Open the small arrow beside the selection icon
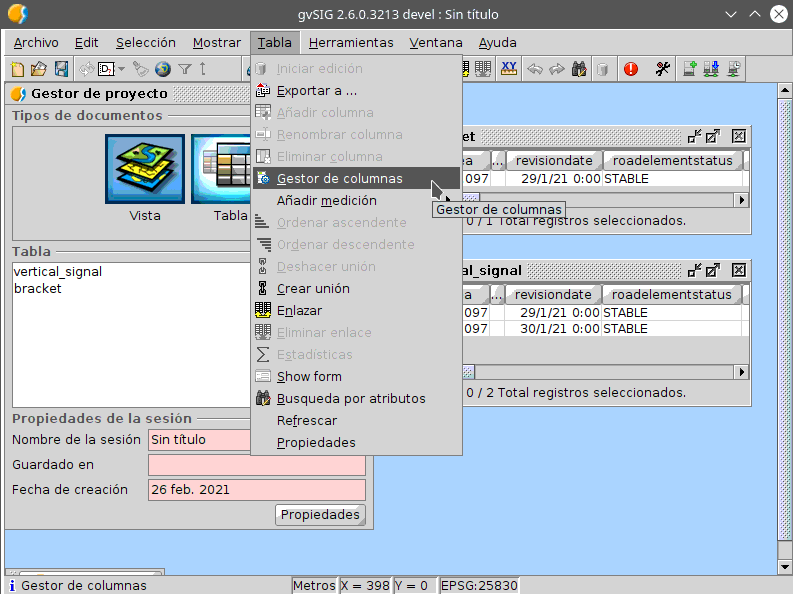Viewport: 793px width, 594px height. 121,69
